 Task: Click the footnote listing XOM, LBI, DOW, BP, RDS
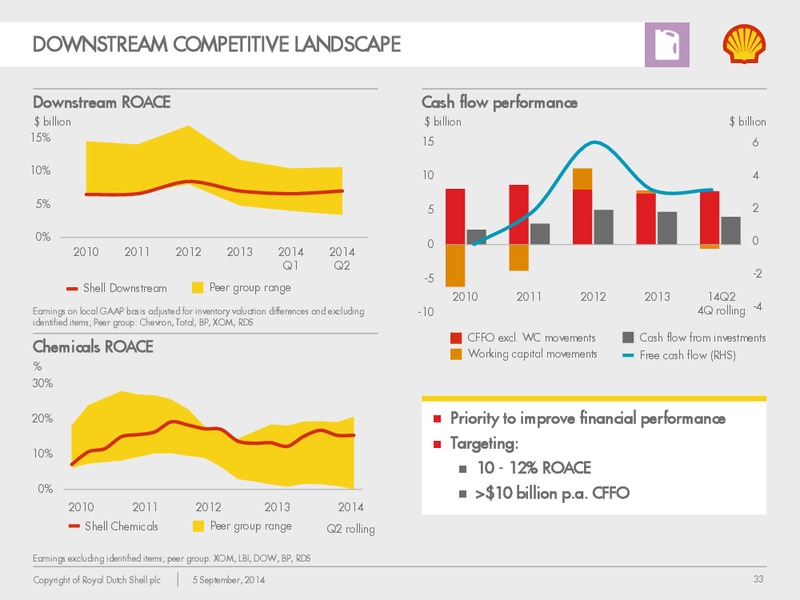[x=171, y=559]
